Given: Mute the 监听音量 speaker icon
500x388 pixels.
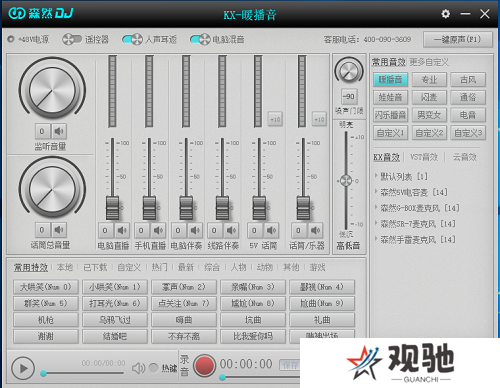Looking at the screenshot, I should click(59, 131).
